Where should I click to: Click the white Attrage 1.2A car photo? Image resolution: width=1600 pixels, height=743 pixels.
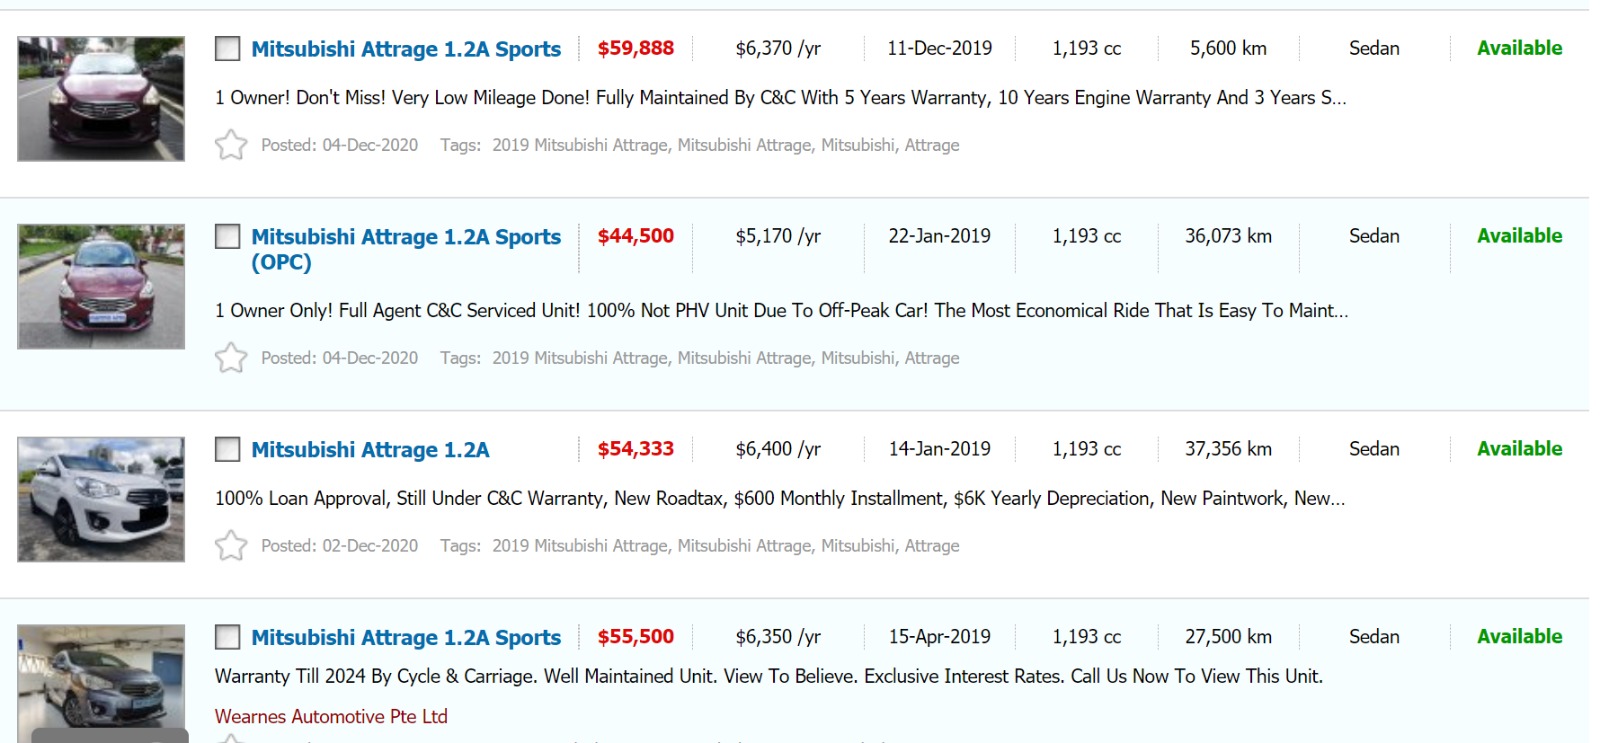(x=101, y=499)
